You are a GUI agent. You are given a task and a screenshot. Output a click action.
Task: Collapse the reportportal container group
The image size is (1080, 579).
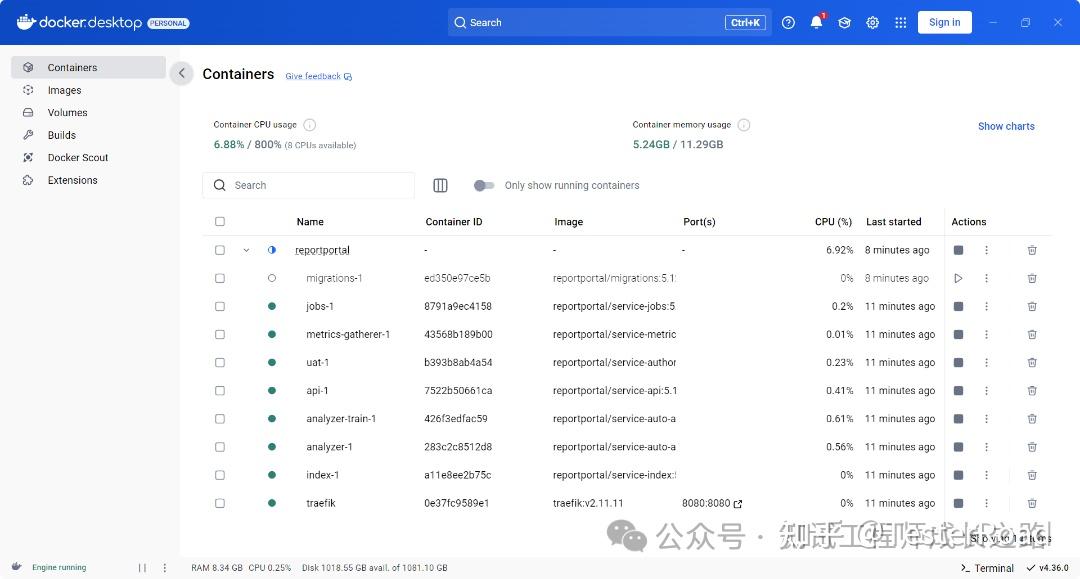point(246,250)
